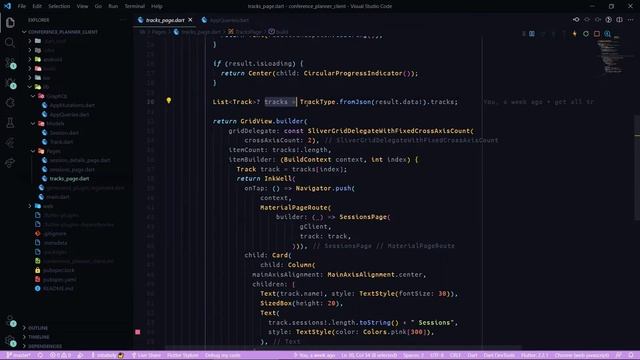Image resolution: width=640 pixels, height=360 pixels.
Task: Open the widget inspector magnifier icon
Action: pos(608,34)
